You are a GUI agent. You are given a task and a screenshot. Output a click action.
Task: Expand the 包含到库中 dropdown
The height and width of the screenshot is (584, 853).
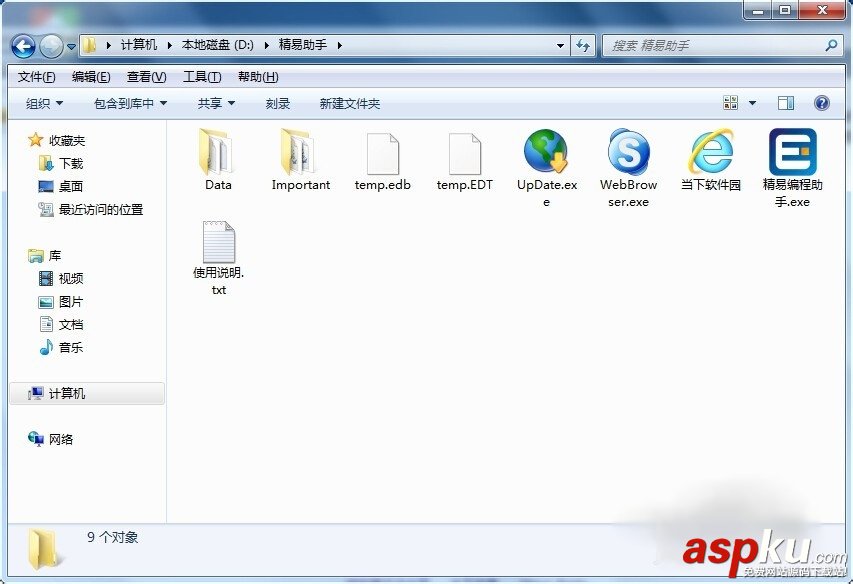[130, 103]
